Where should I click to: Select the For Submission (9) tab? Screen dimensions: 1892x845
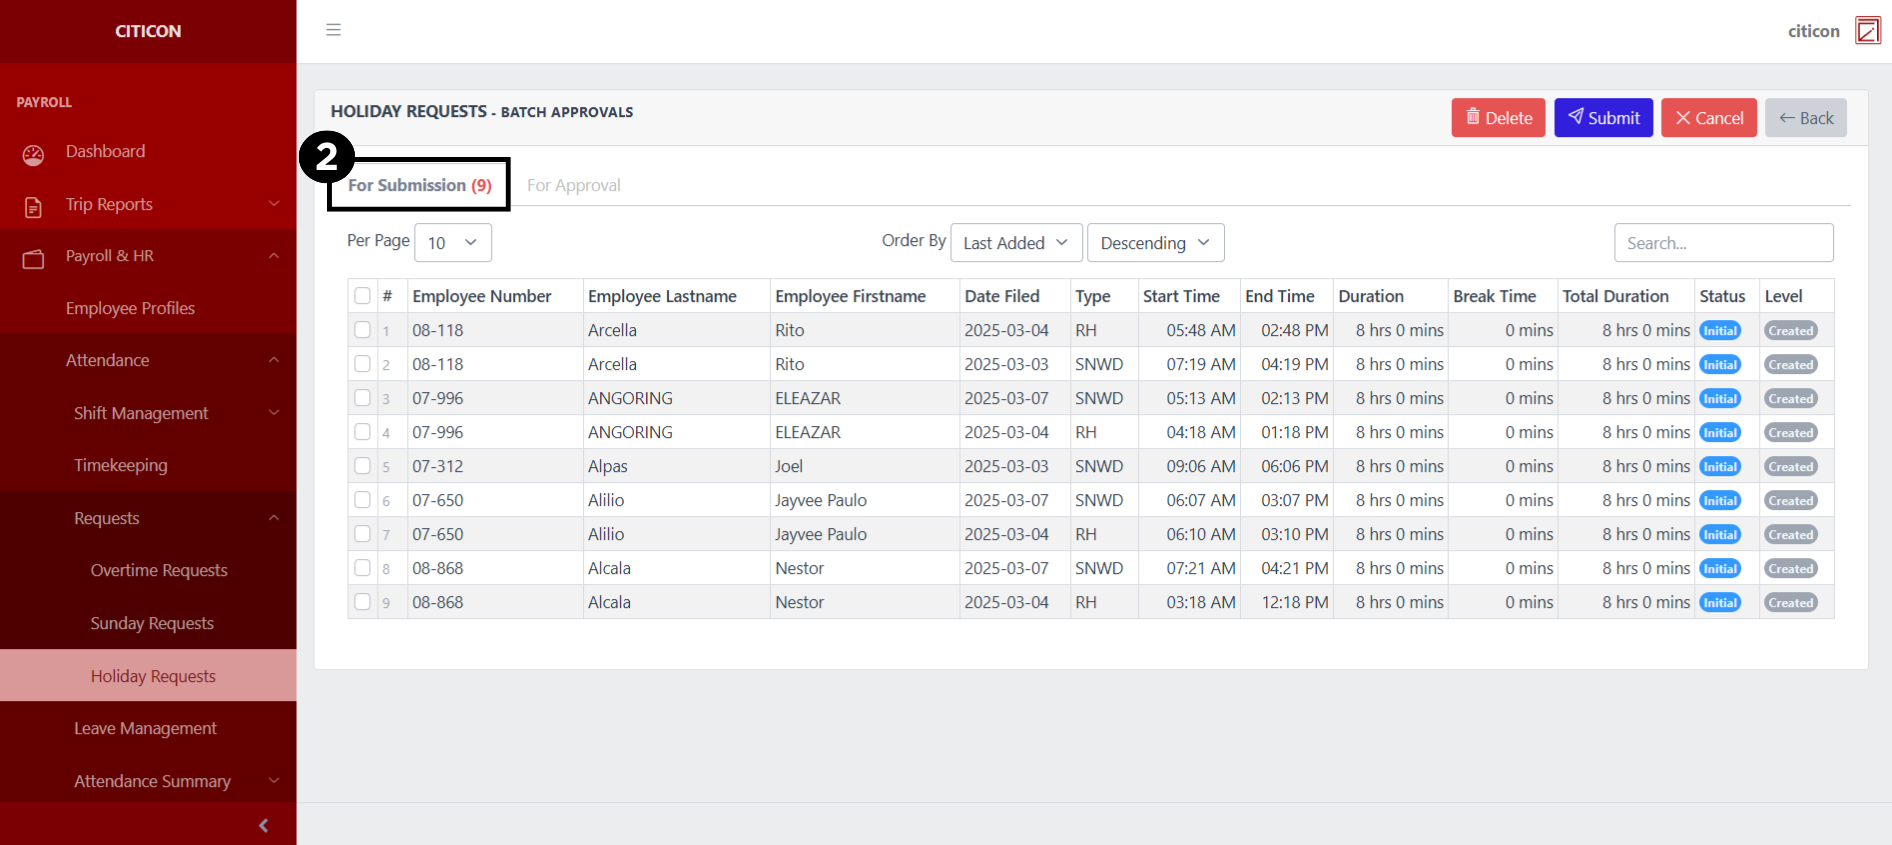click(419, 185)
